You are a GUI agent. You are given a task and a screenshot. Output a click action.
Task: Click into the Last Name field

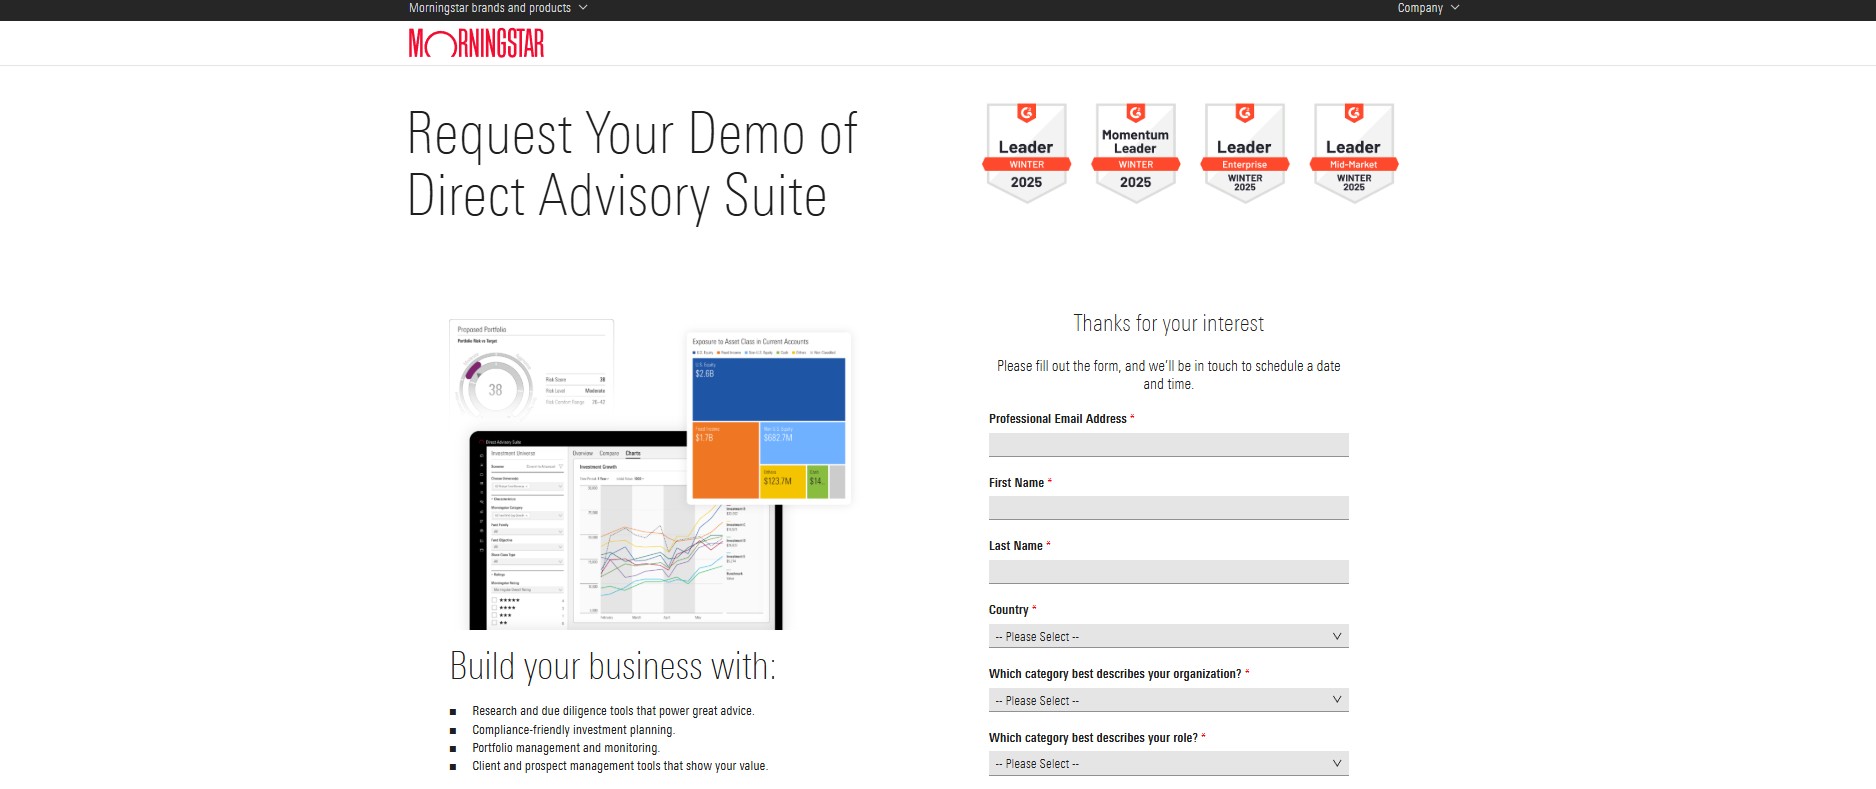pyautogui.click(x=1168, y=572)
